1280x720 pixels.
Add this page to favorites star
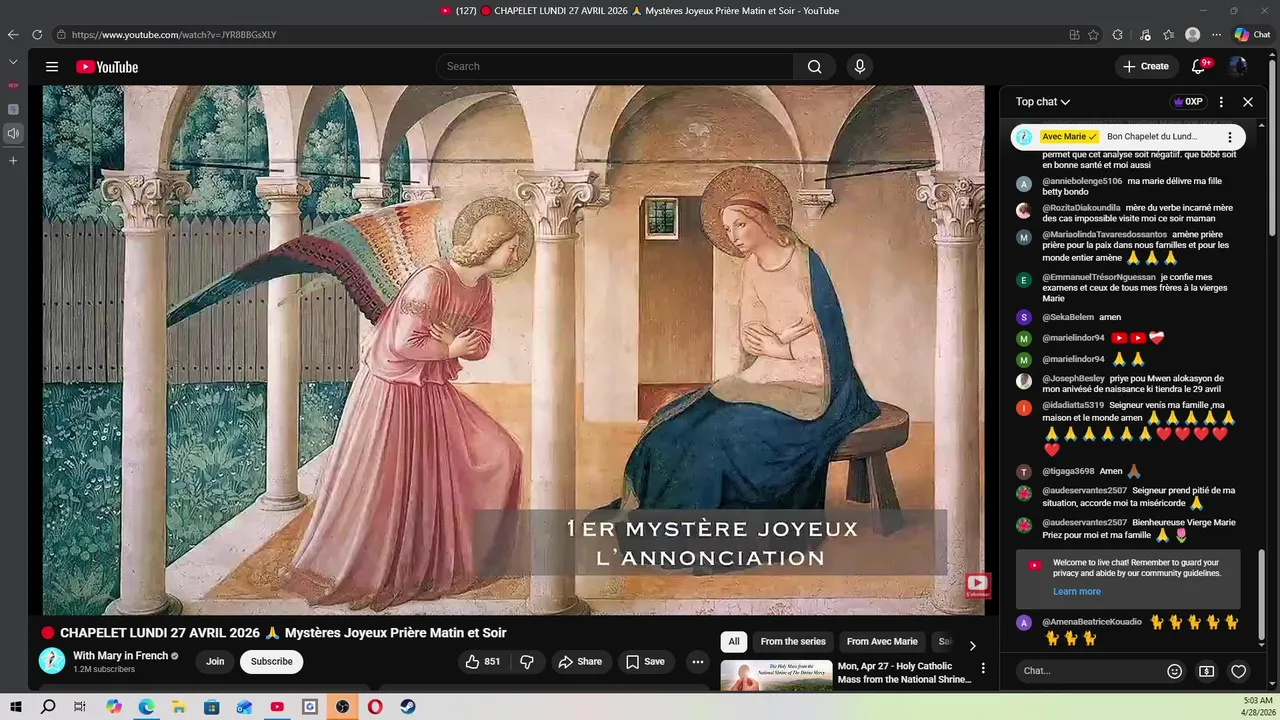point(1094,34)
